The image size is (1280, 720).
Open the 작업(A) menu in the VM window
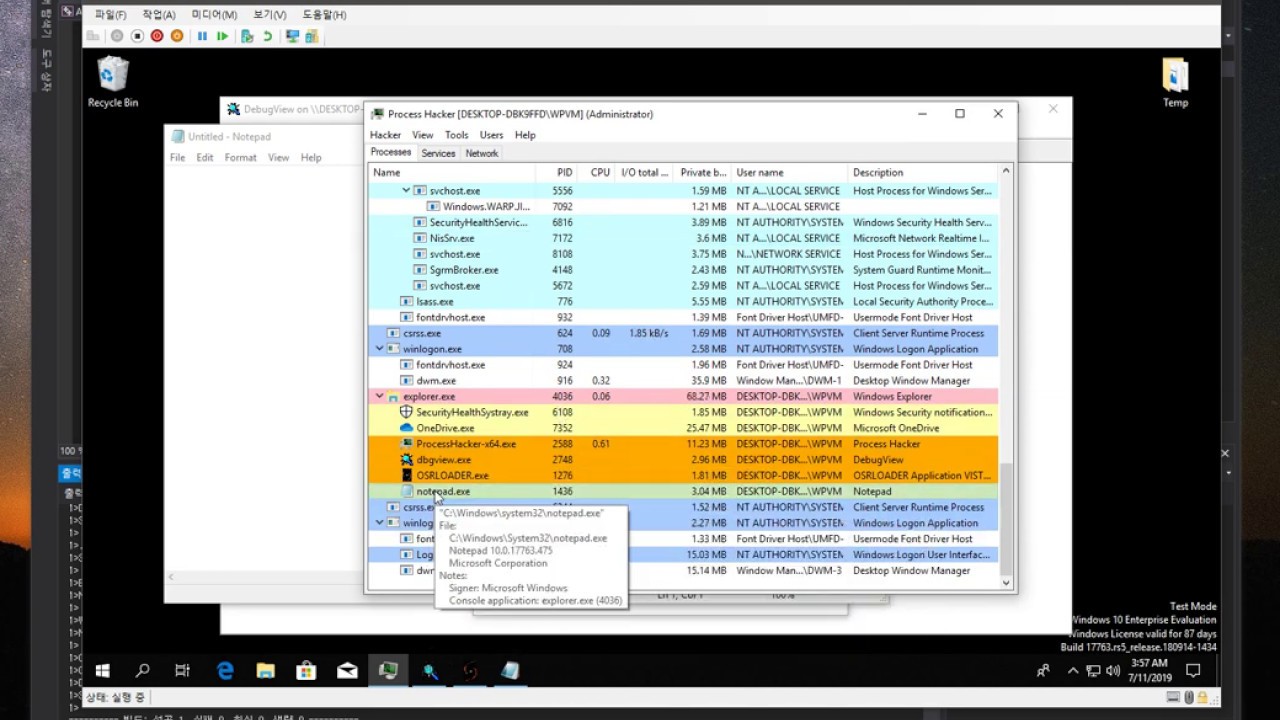[x=159, y=15]
